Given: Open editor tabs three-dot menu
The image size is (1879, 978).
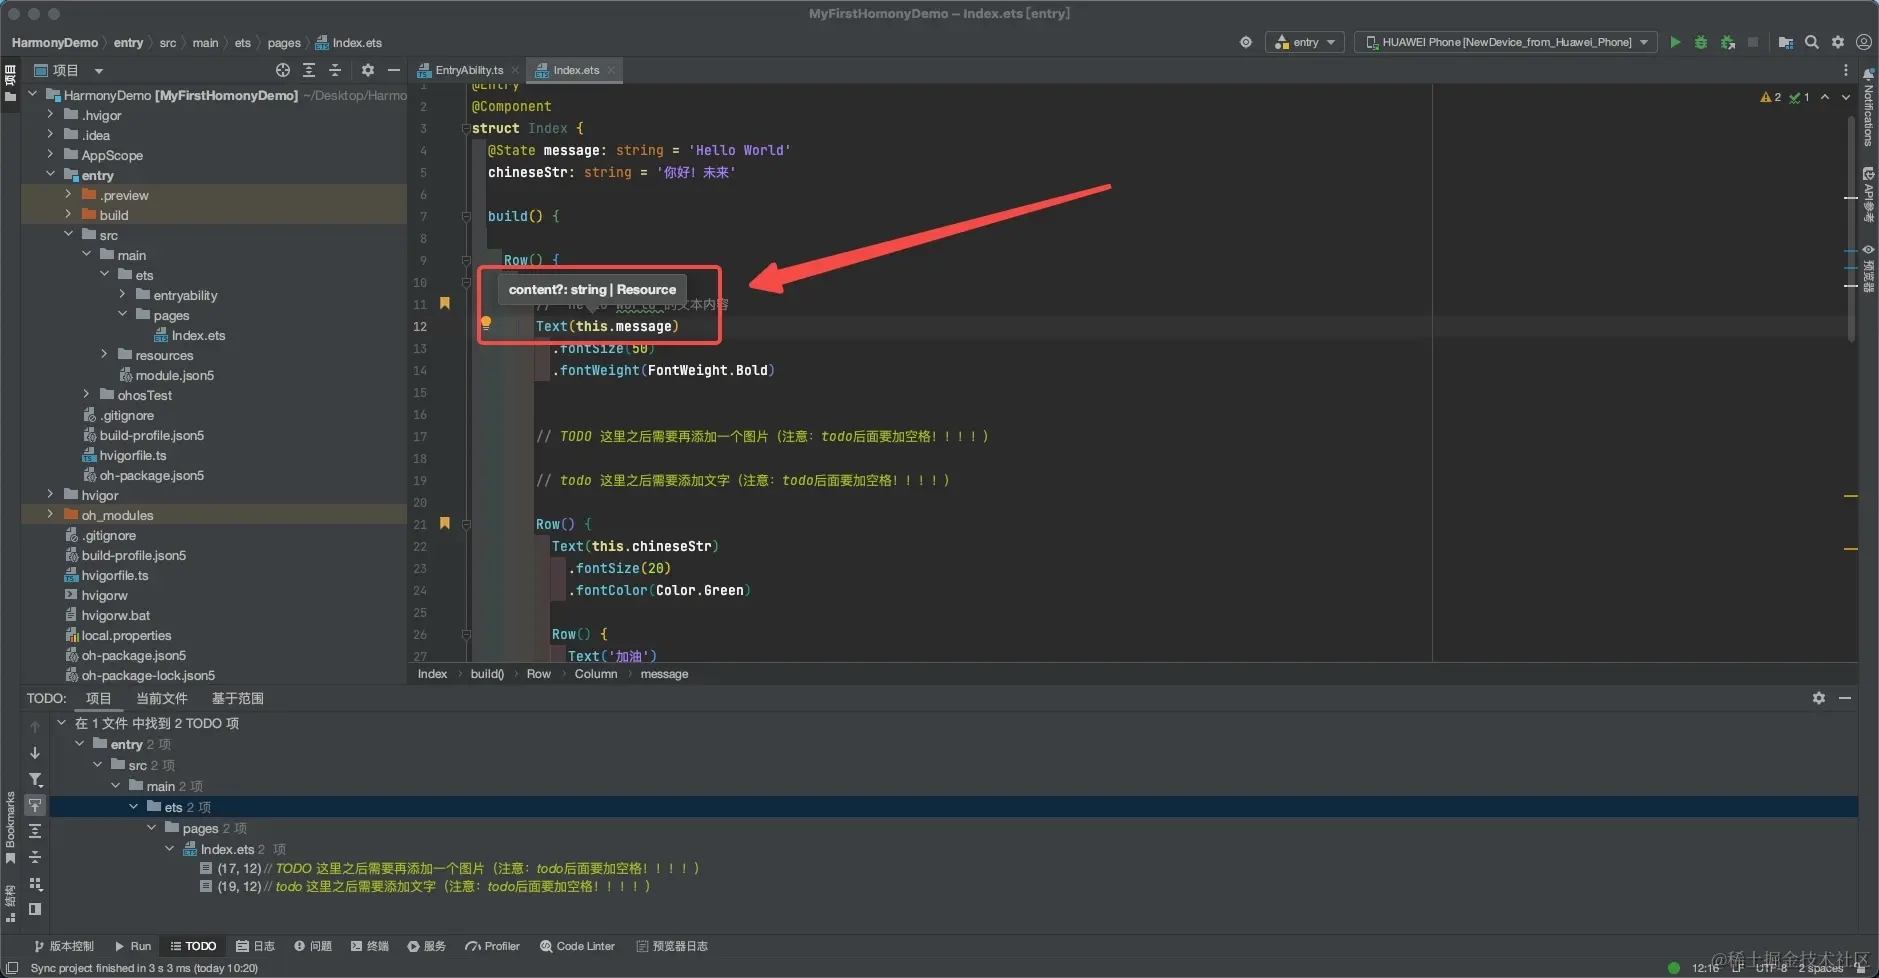Looking at the screenshot, I should (1846, 70).
